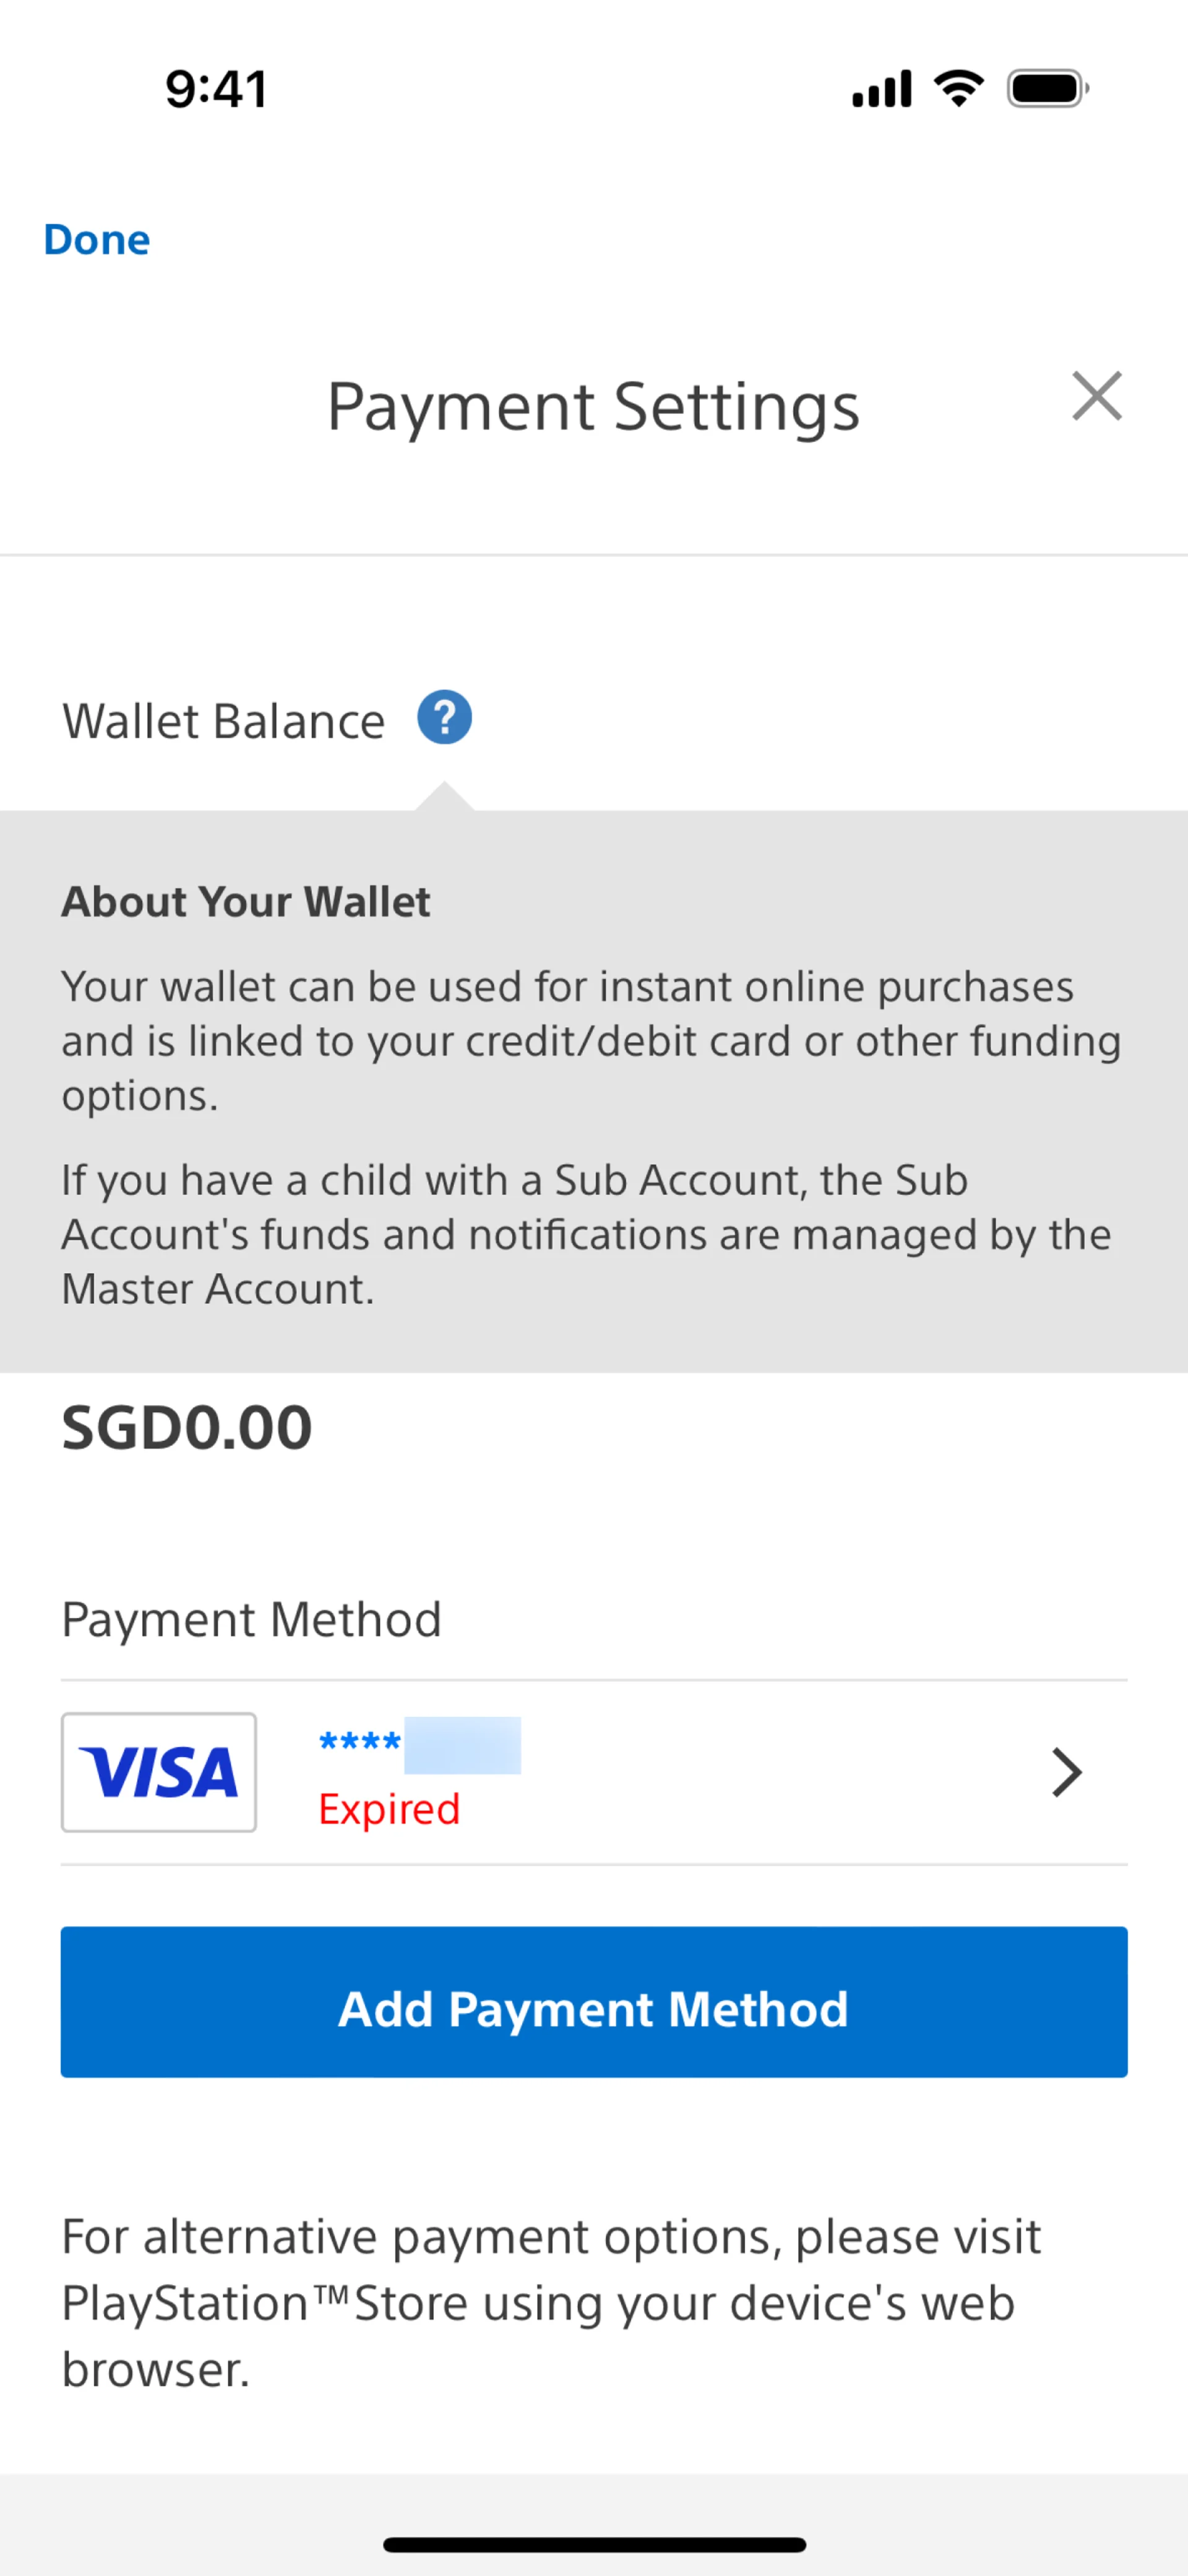Tap the battery indicator in status bar

(x=1047, y=88)
